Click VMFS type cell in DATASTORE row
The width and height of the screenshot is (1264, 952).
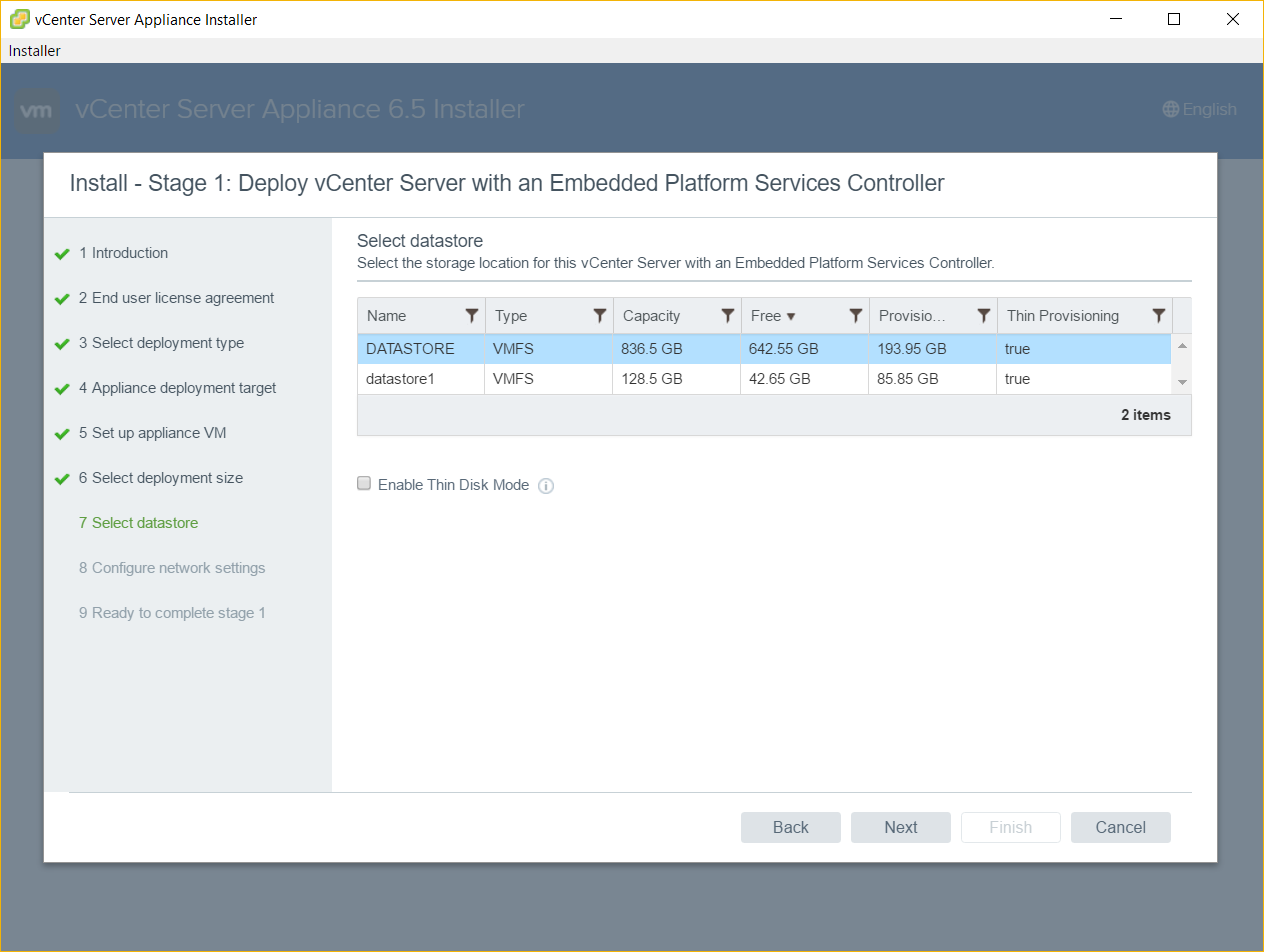click(x=549, y=349)
